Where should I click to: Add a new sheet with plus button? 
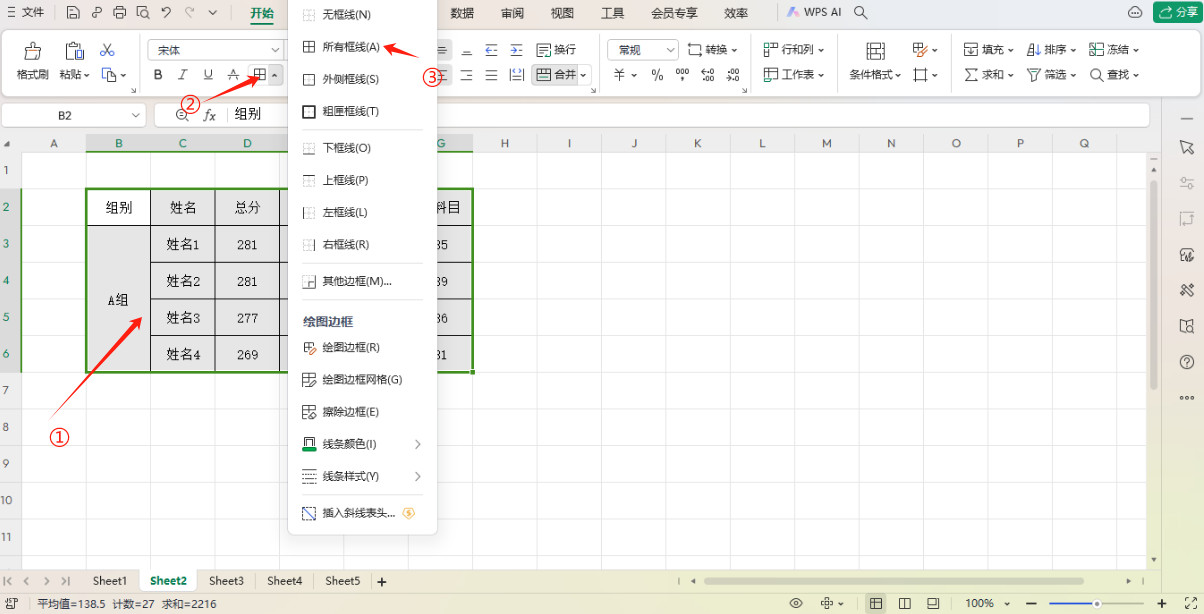click(x=381, y=581)
